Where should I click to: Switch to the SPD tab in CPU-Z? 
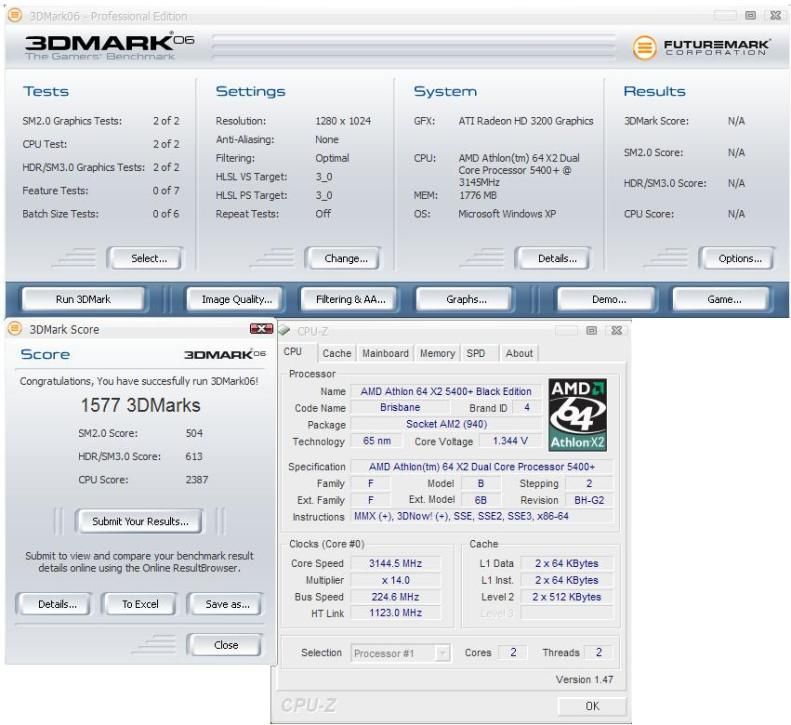pos(476,353)
